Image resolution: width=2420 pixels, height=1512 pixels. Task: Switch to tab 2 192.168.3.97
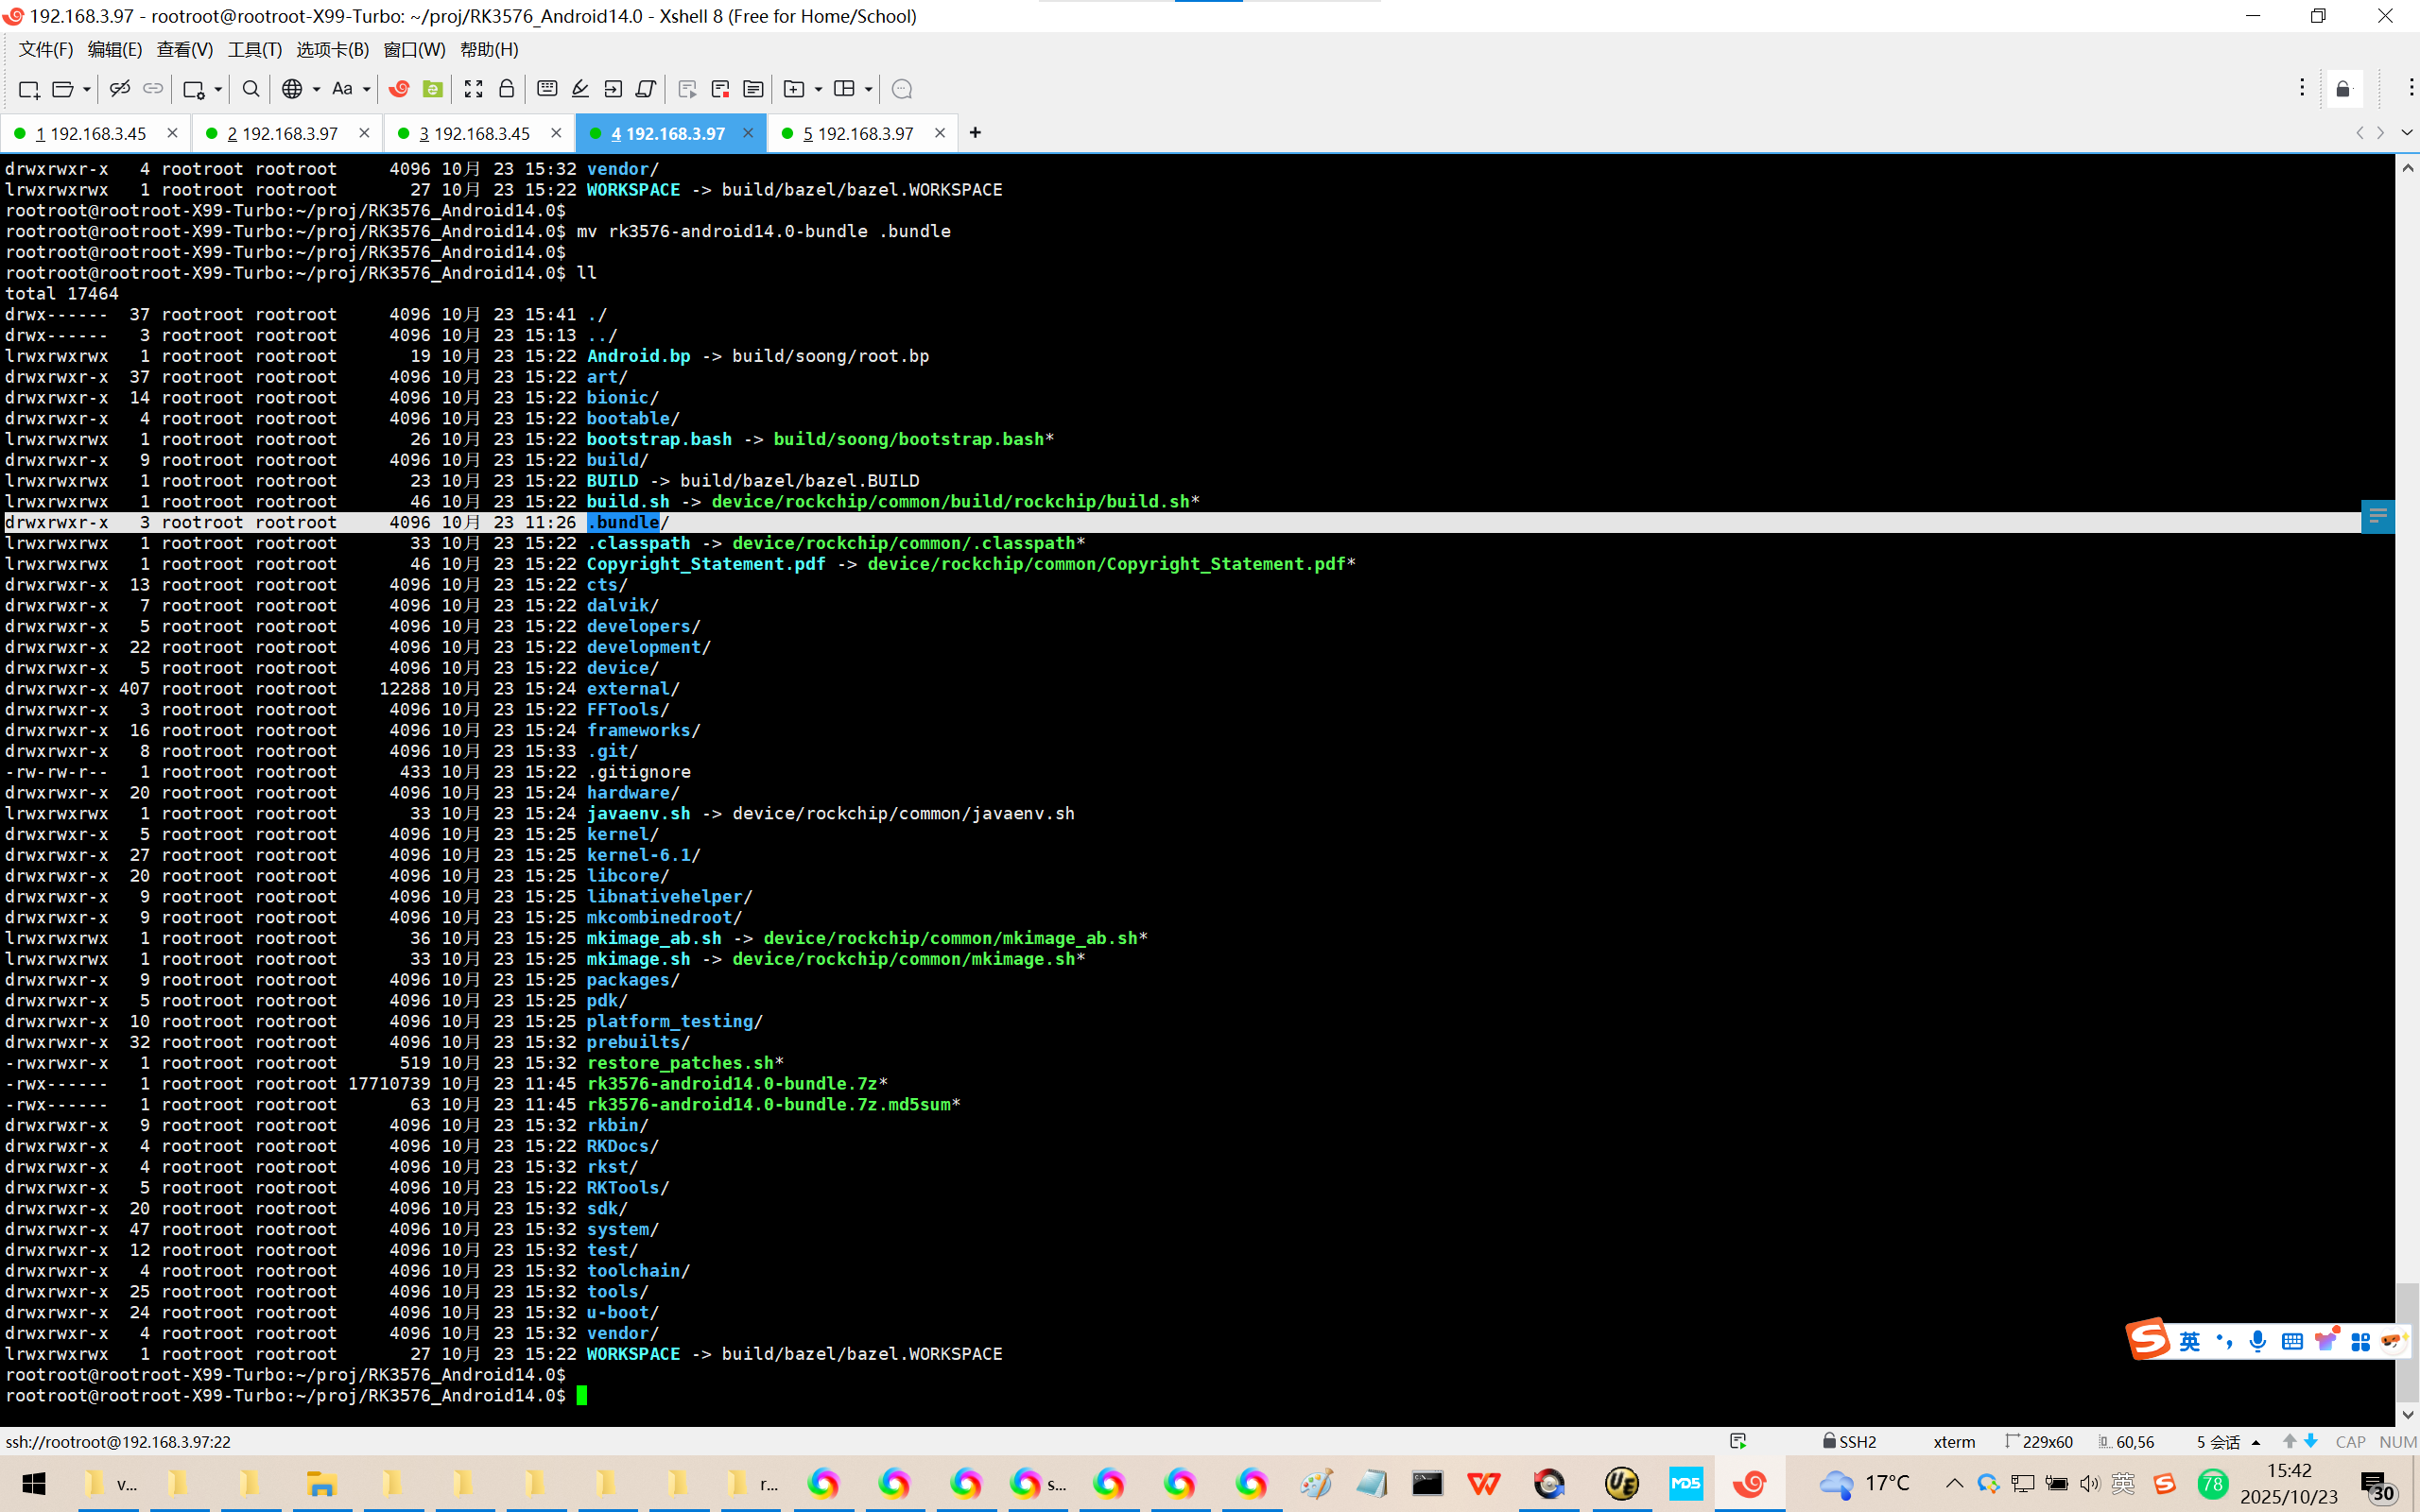(x=282, y=133)
